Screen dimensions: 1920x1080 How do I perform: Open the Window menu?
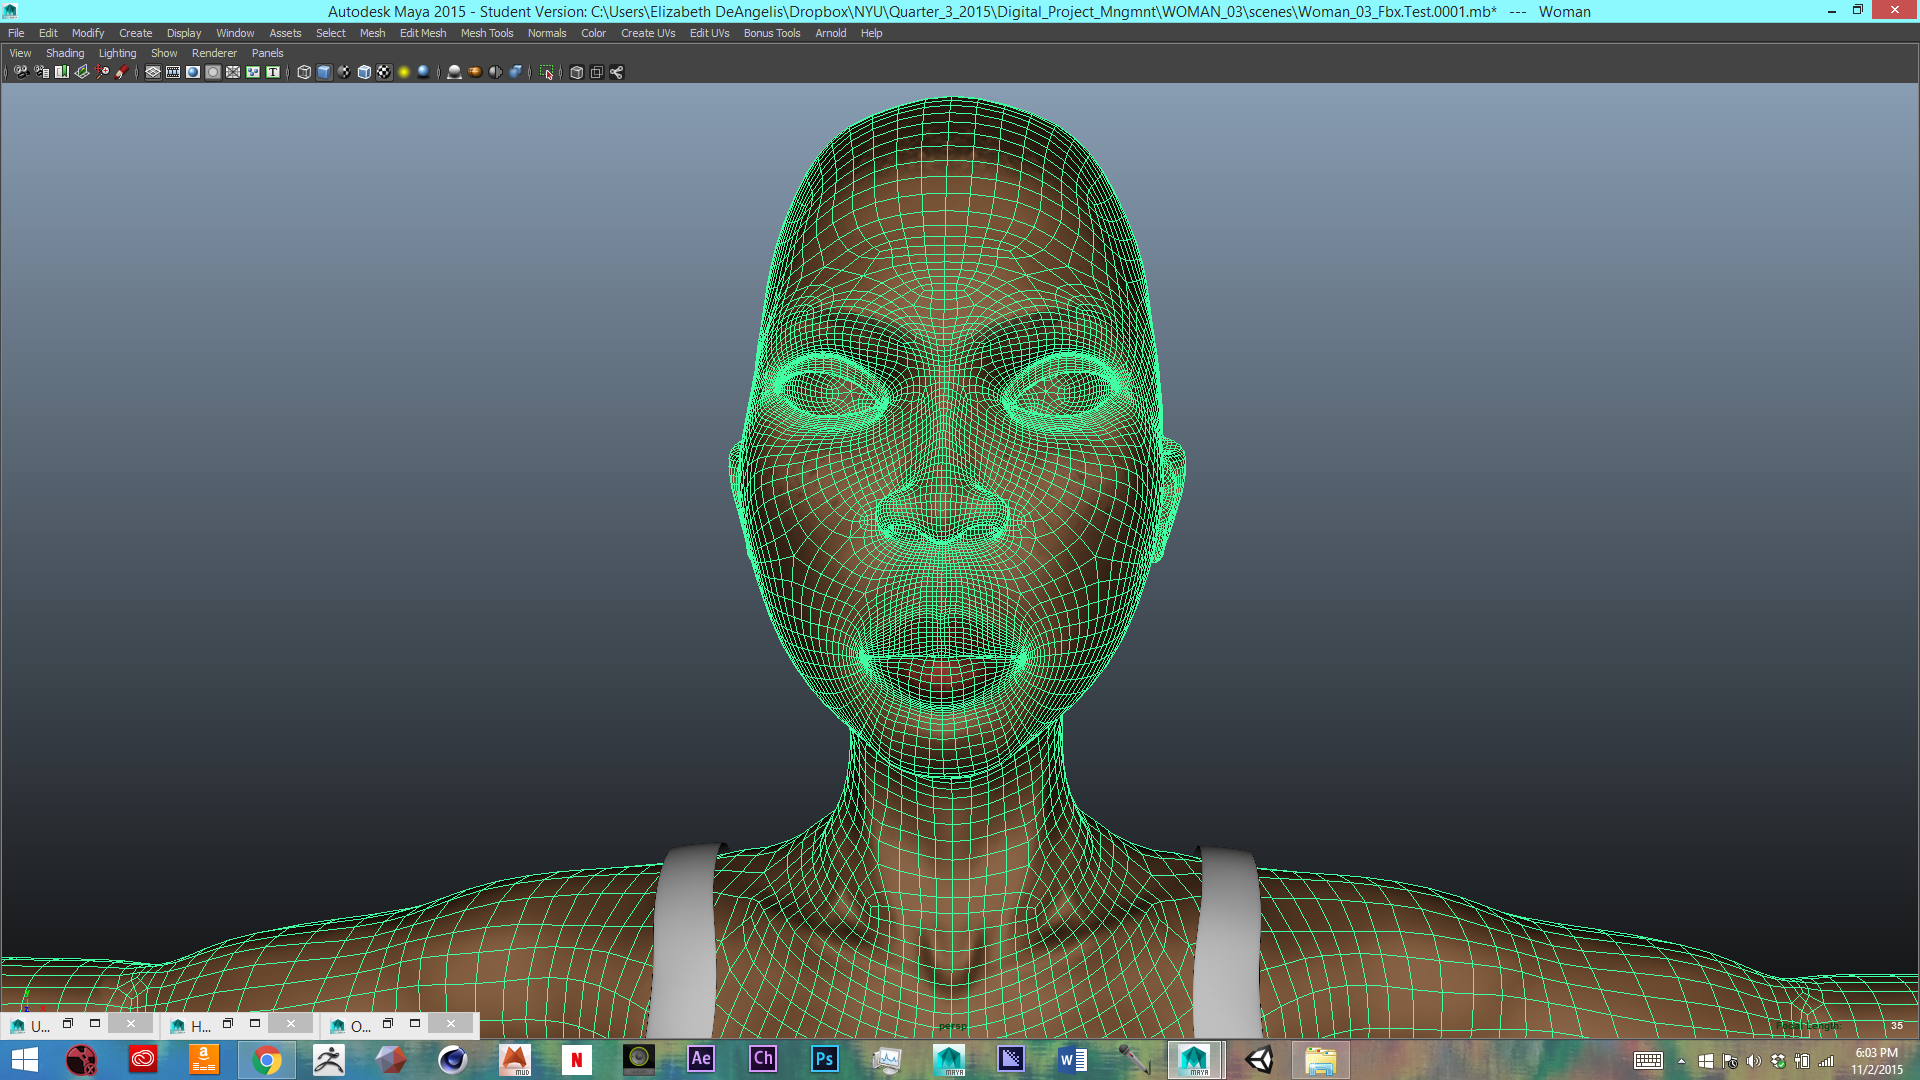click(235, 33)
